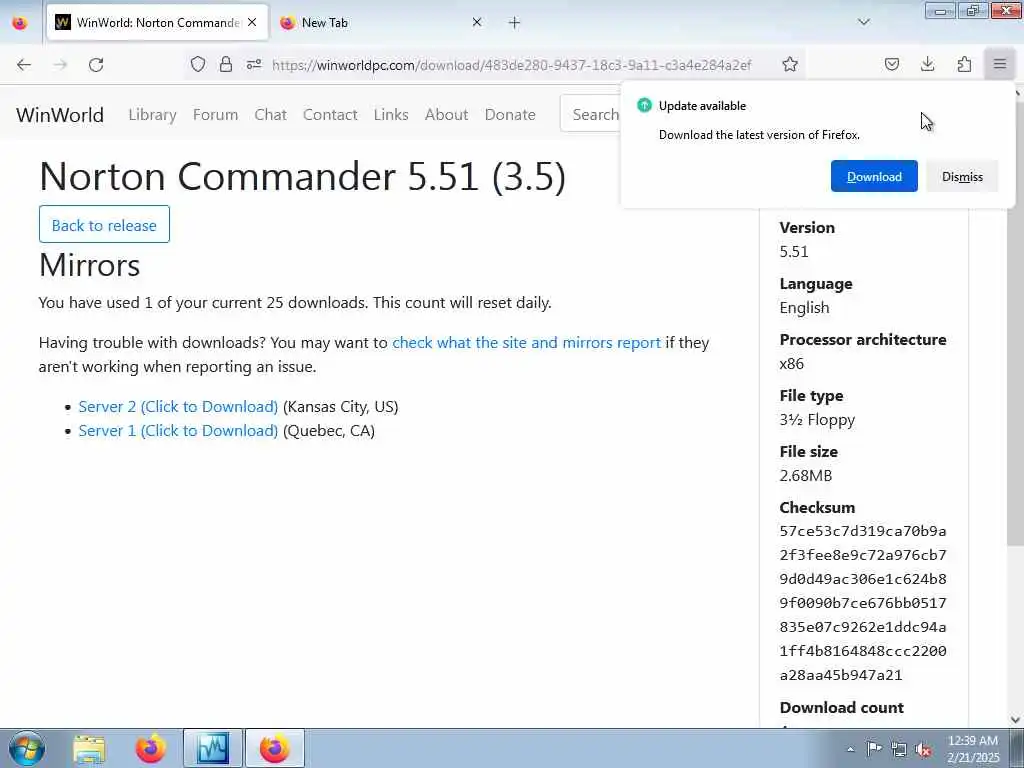Close the WinWorld Norton Commander tab
This screenshot has width=1024, height=768.
[252, 22]
